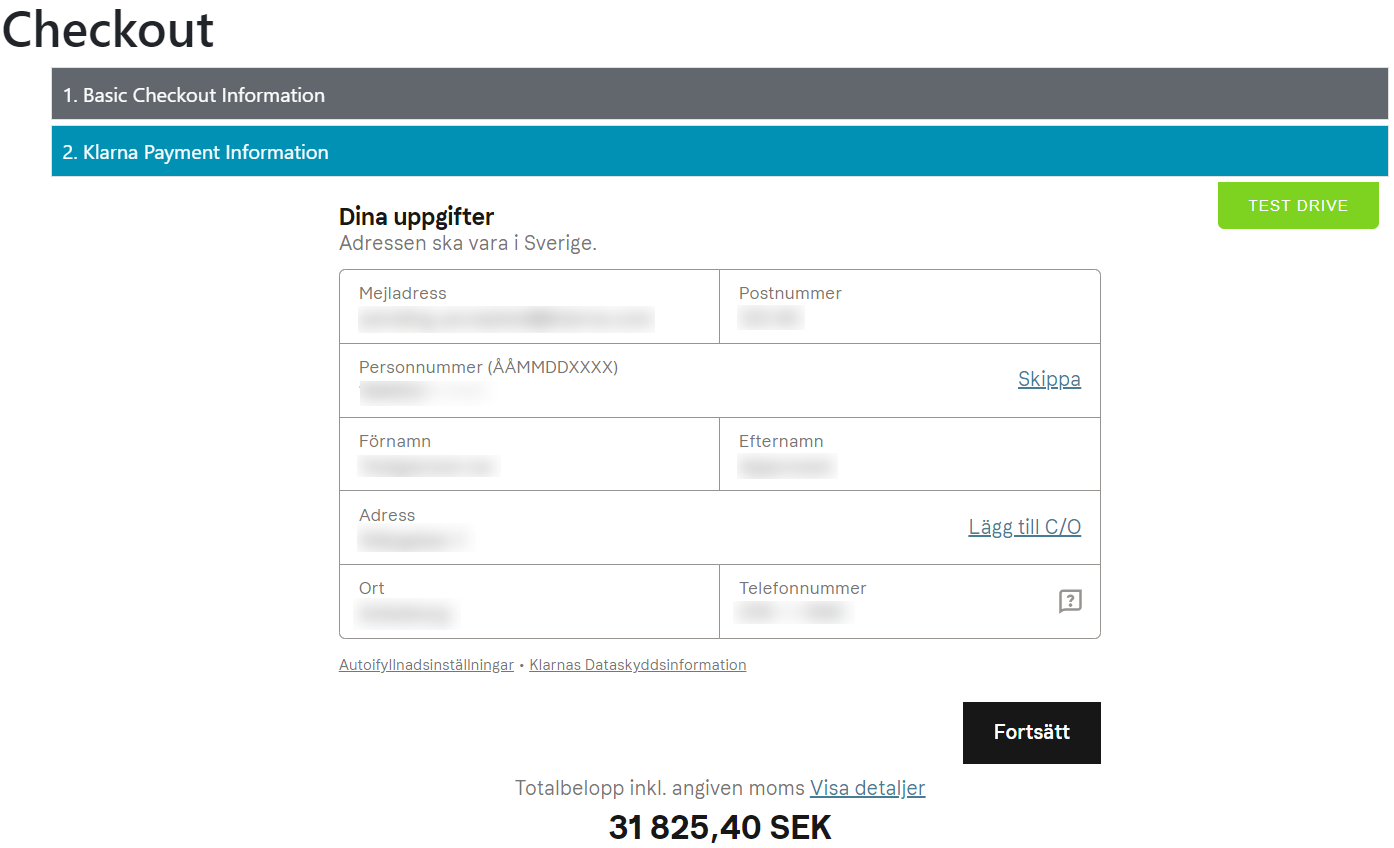Open Klarnas Dataskyddsinformation link
Image resolution: width=1394 pixels, height=848 pixels.
638,665
